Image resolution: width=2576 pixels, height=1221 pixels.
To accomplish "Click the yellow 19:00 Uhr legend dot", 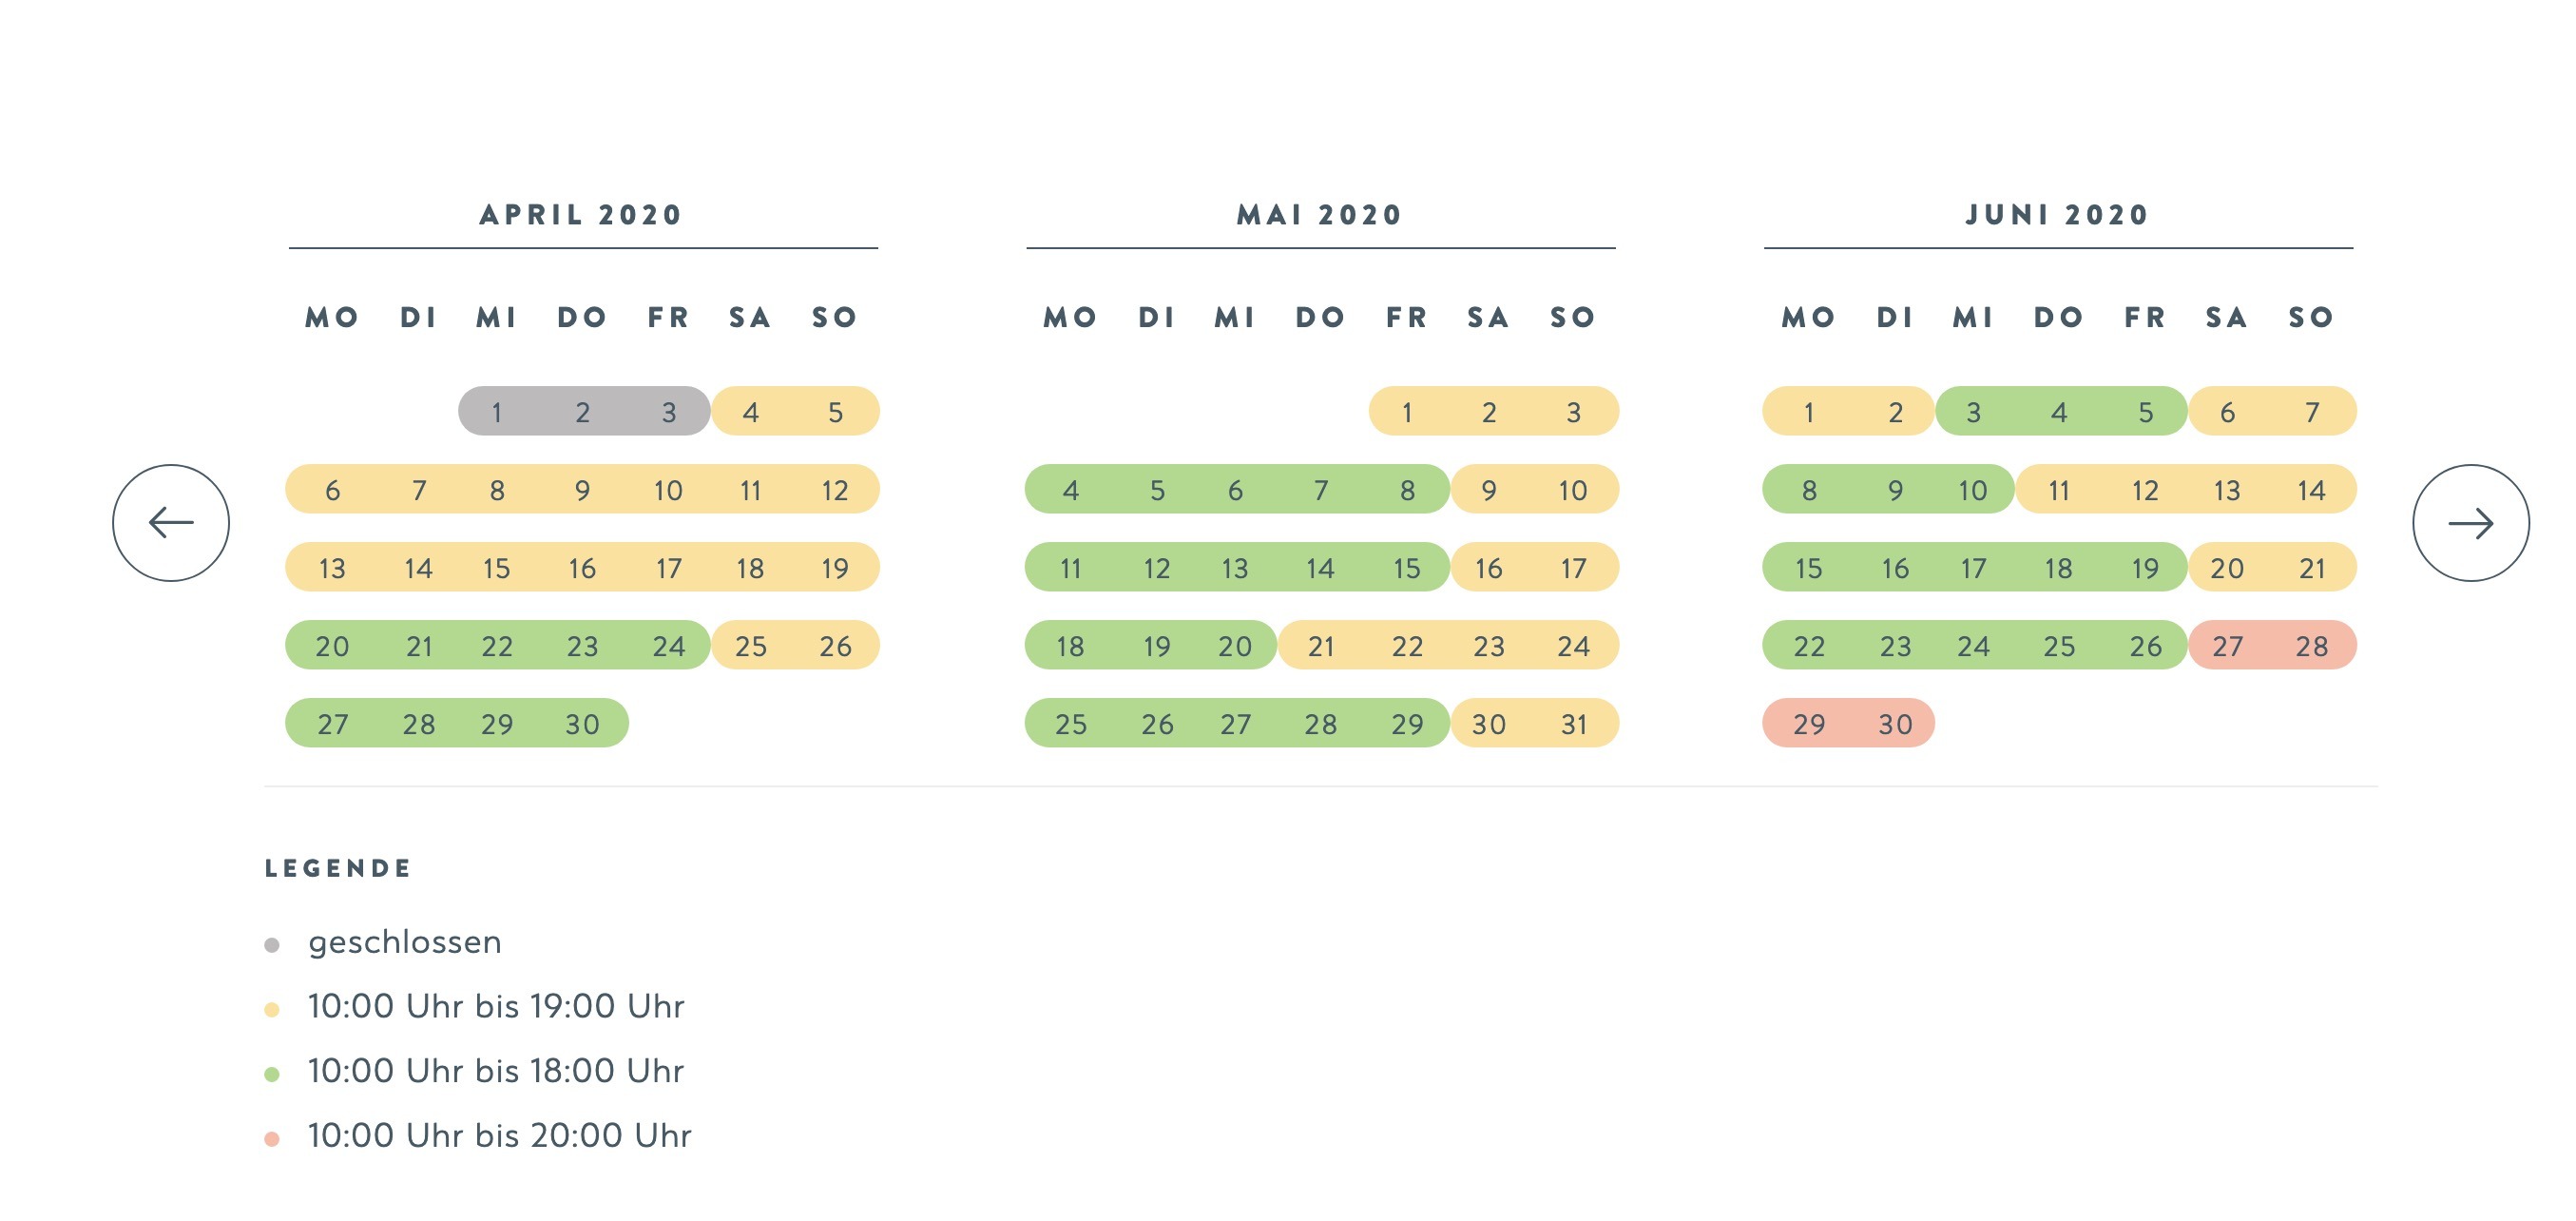I will pos(272,1010).
